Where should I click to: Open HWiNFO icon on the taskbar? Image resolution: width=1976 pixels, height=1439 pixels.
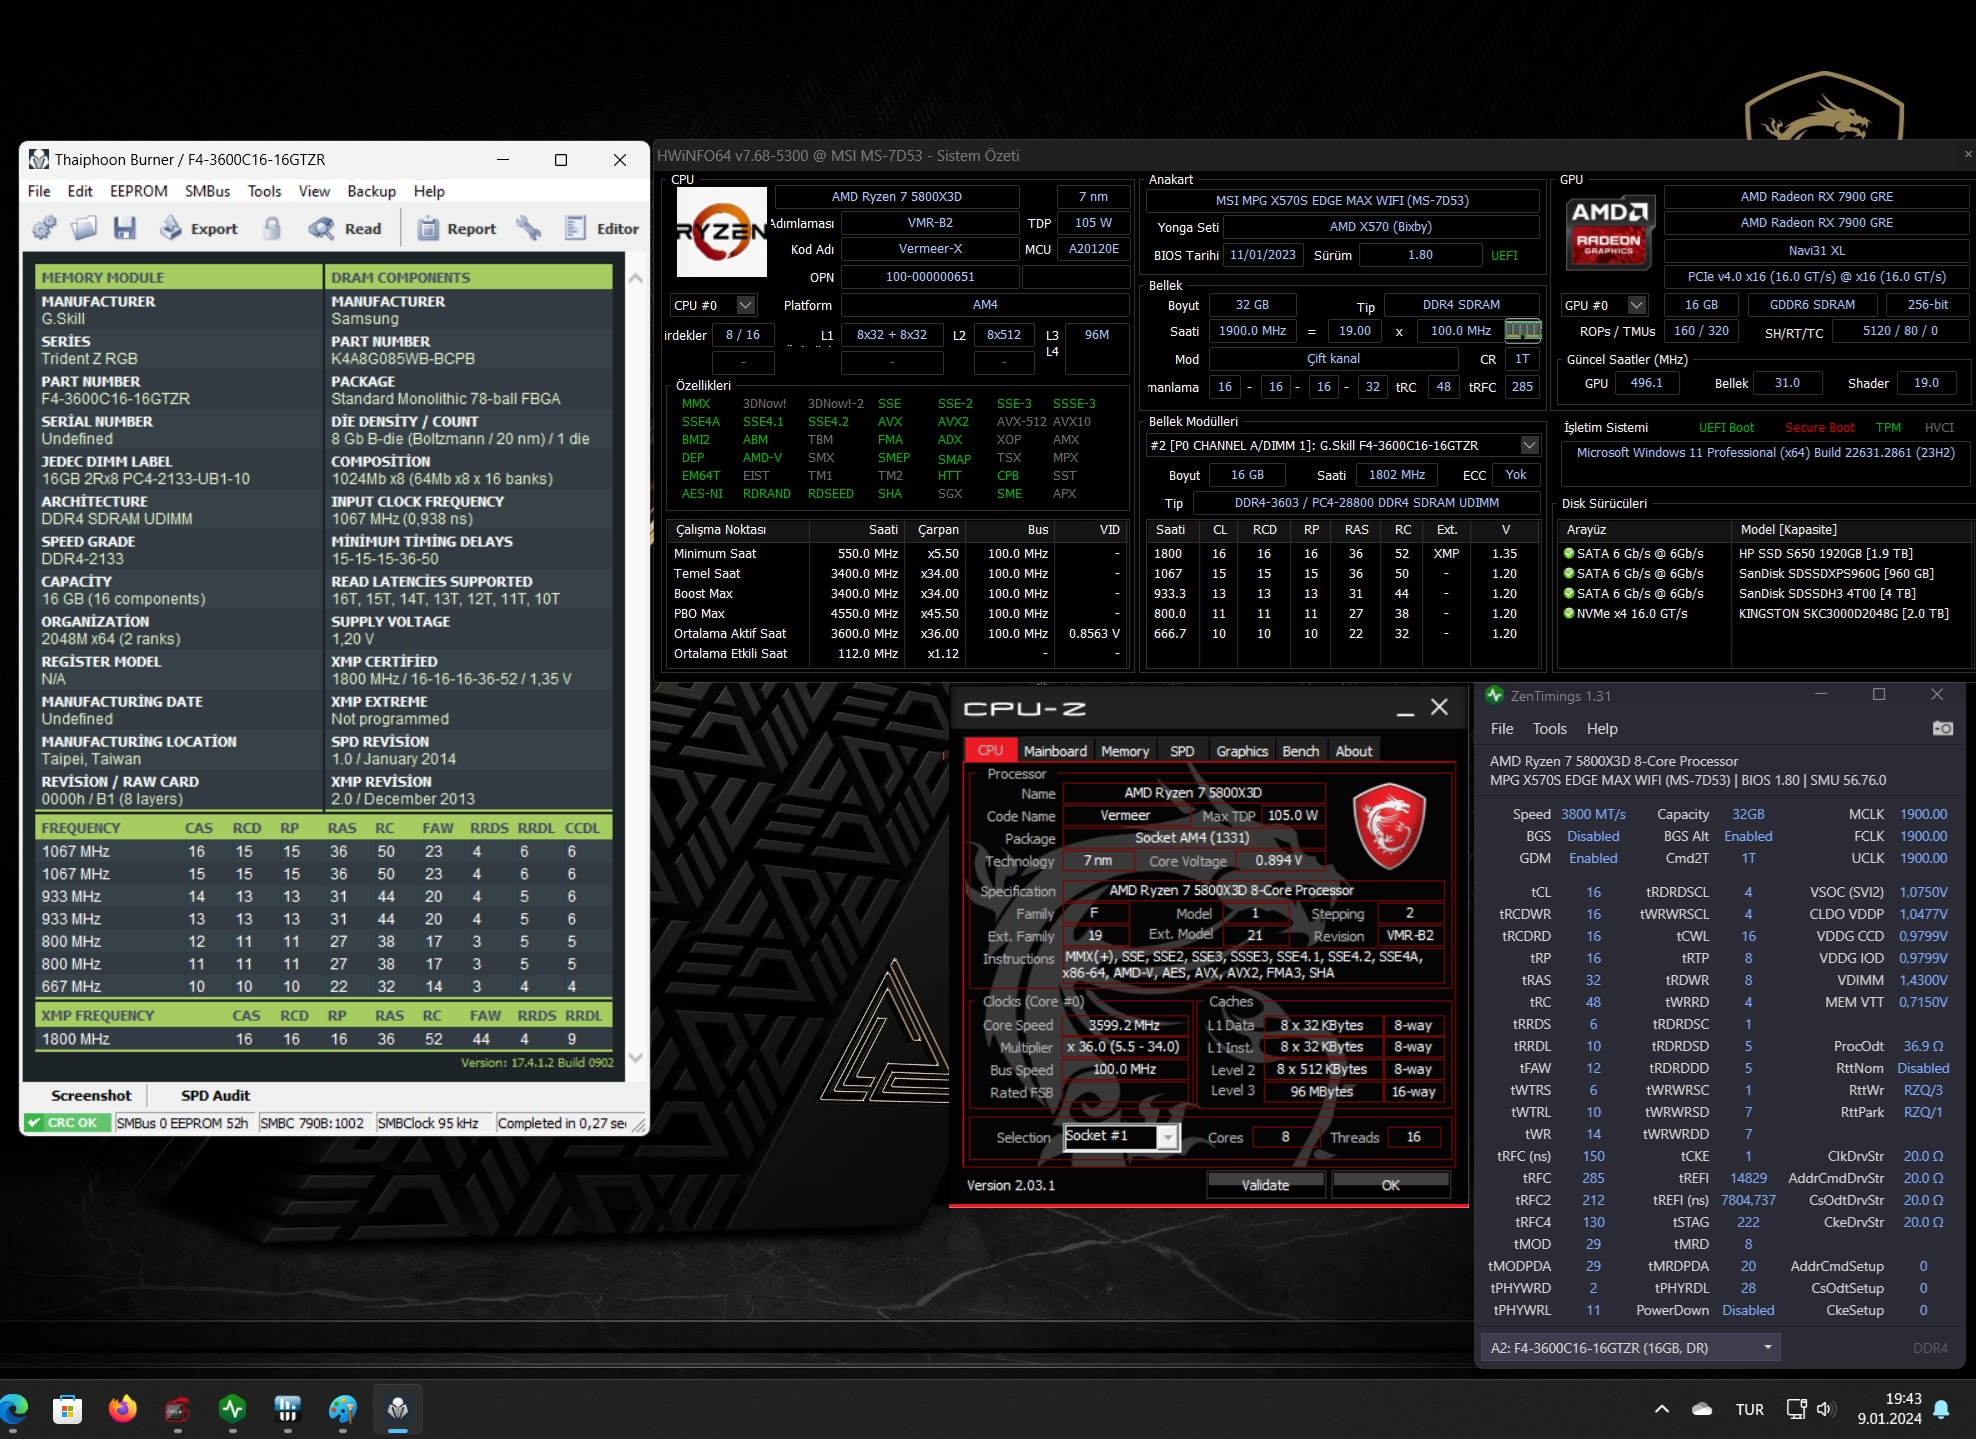coord(288,1409)
